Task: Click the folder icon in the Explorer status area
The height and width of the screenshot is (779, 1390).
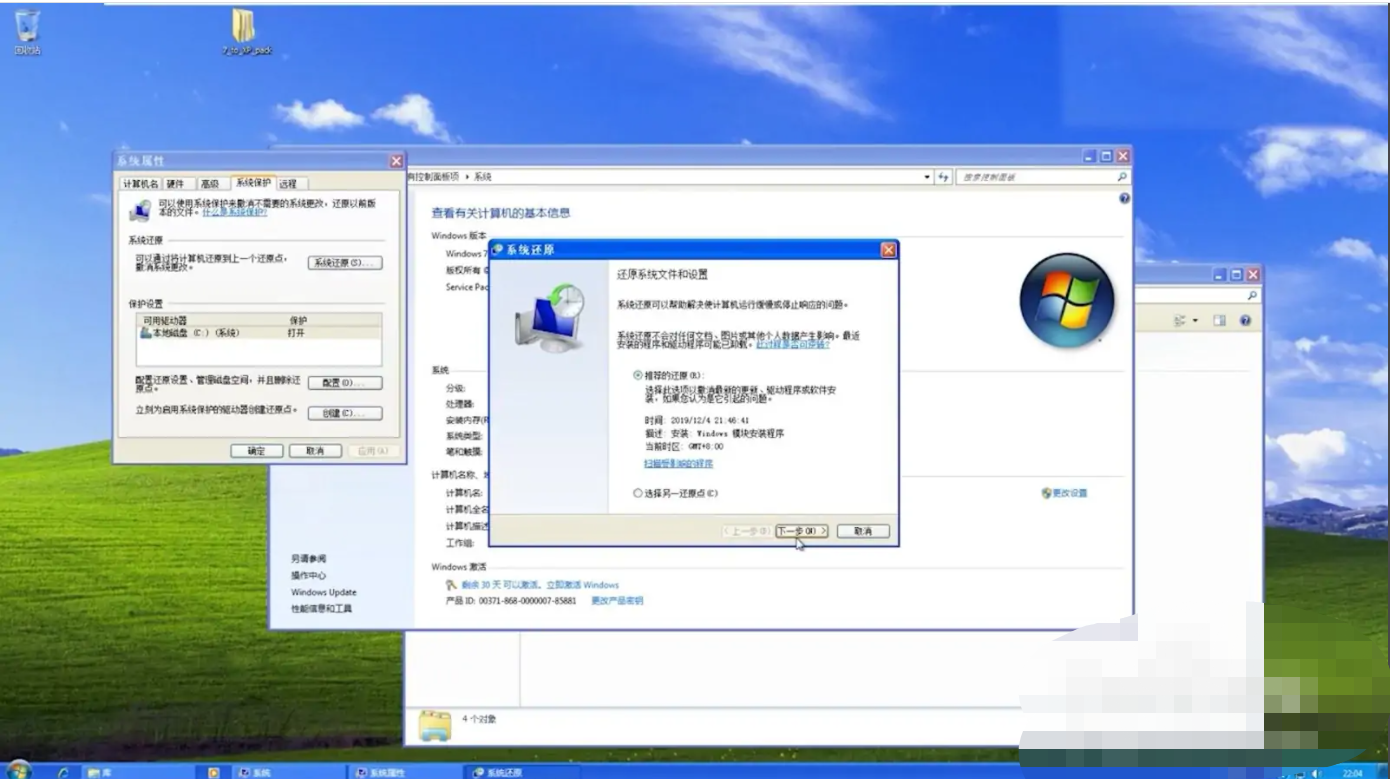Action: (x=435, y=725)
